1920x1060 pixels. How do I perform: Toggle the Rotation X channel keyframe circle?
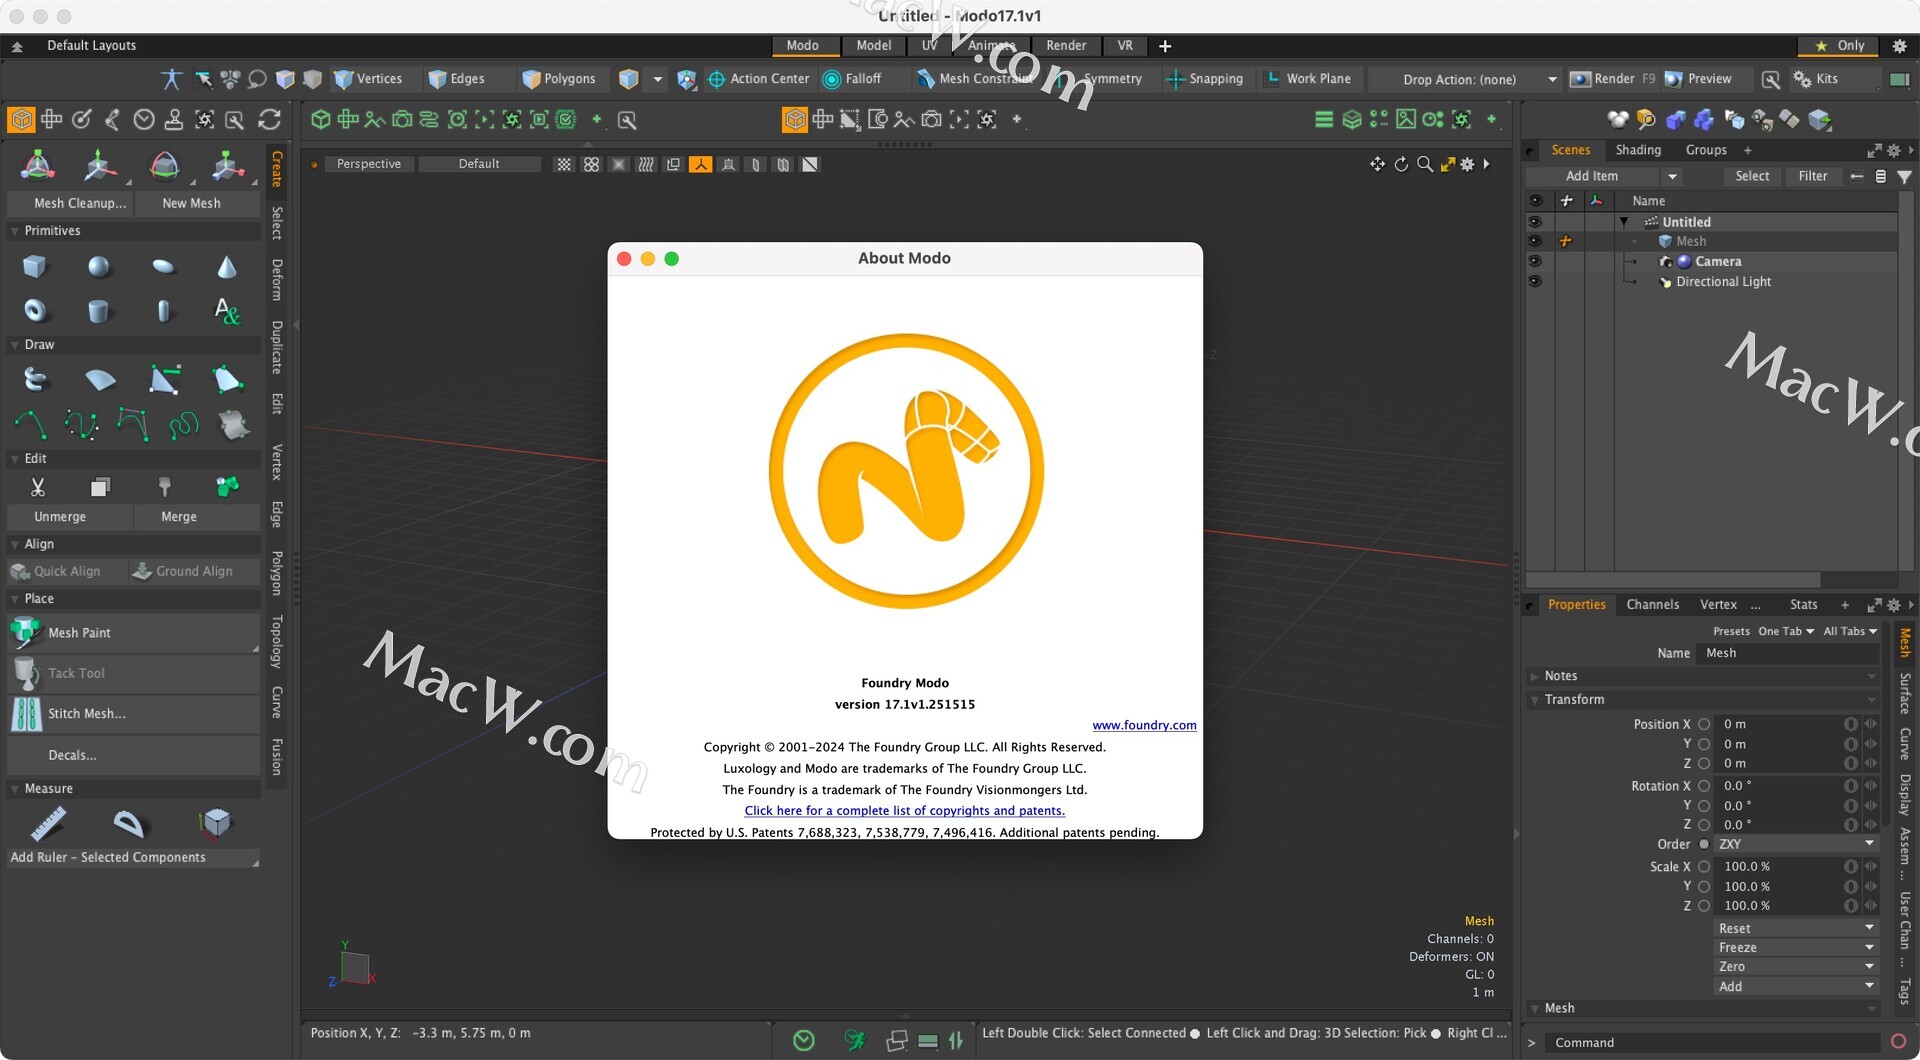click(1704, 786)
